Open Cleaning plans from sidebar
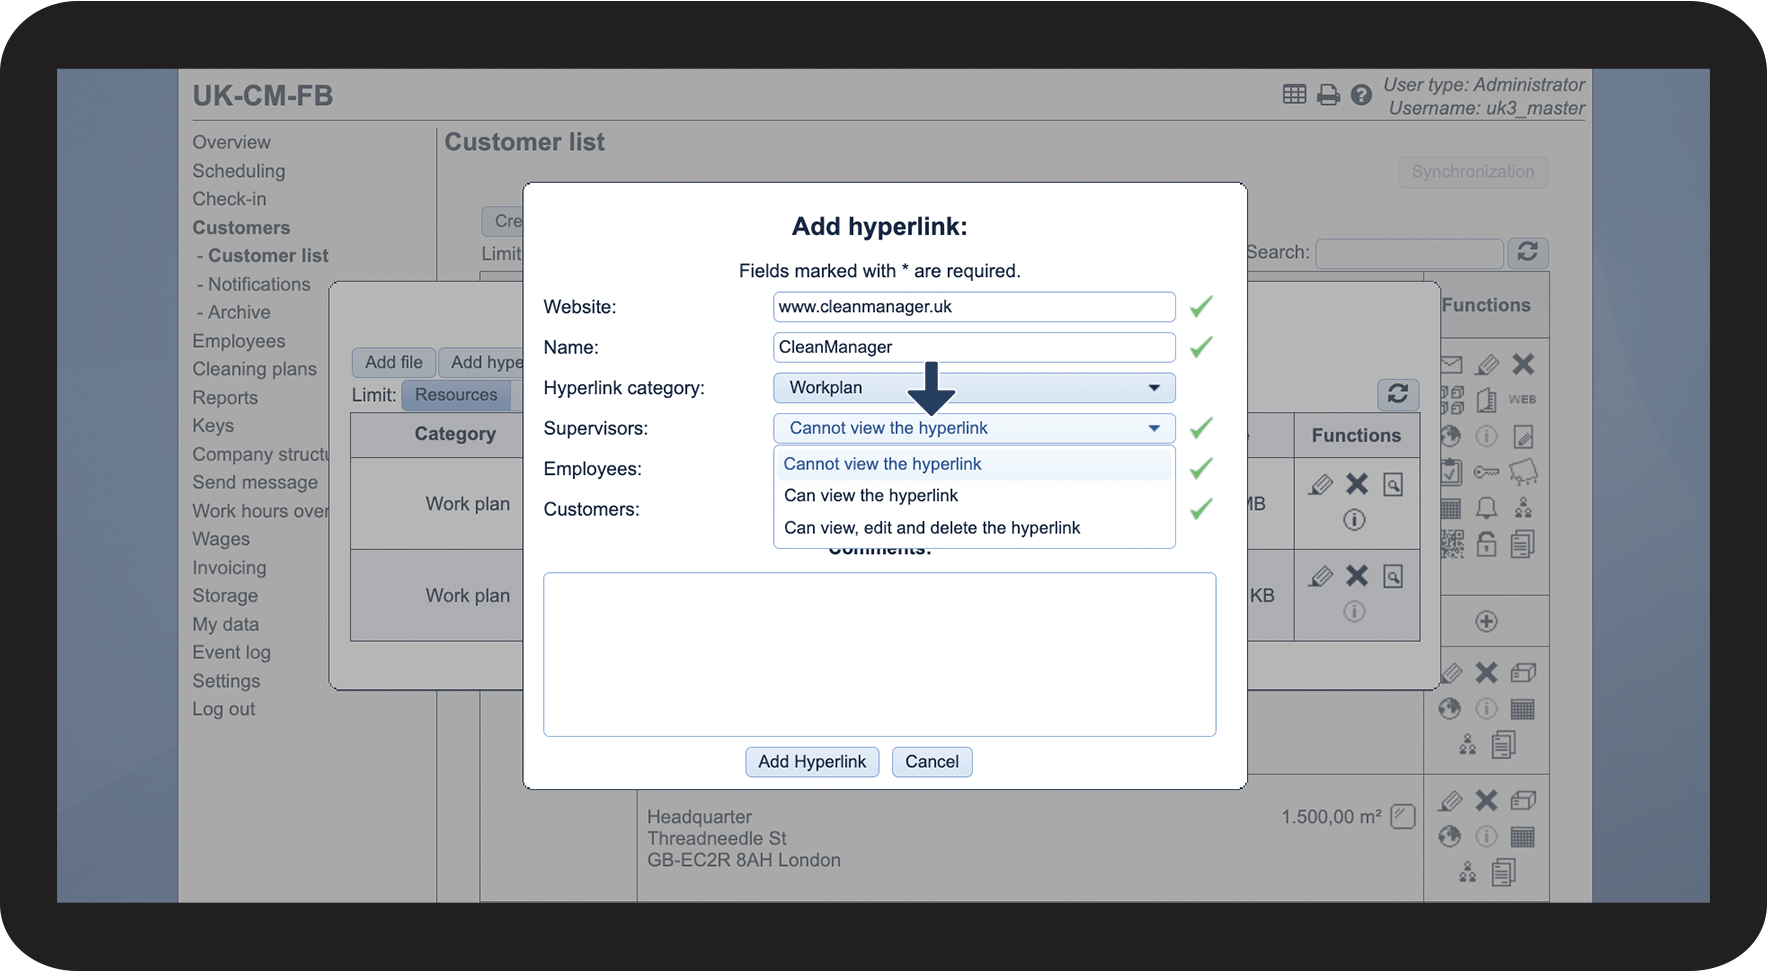The width and height of the screenshot is (1767, 971). (x=255, y=369)
